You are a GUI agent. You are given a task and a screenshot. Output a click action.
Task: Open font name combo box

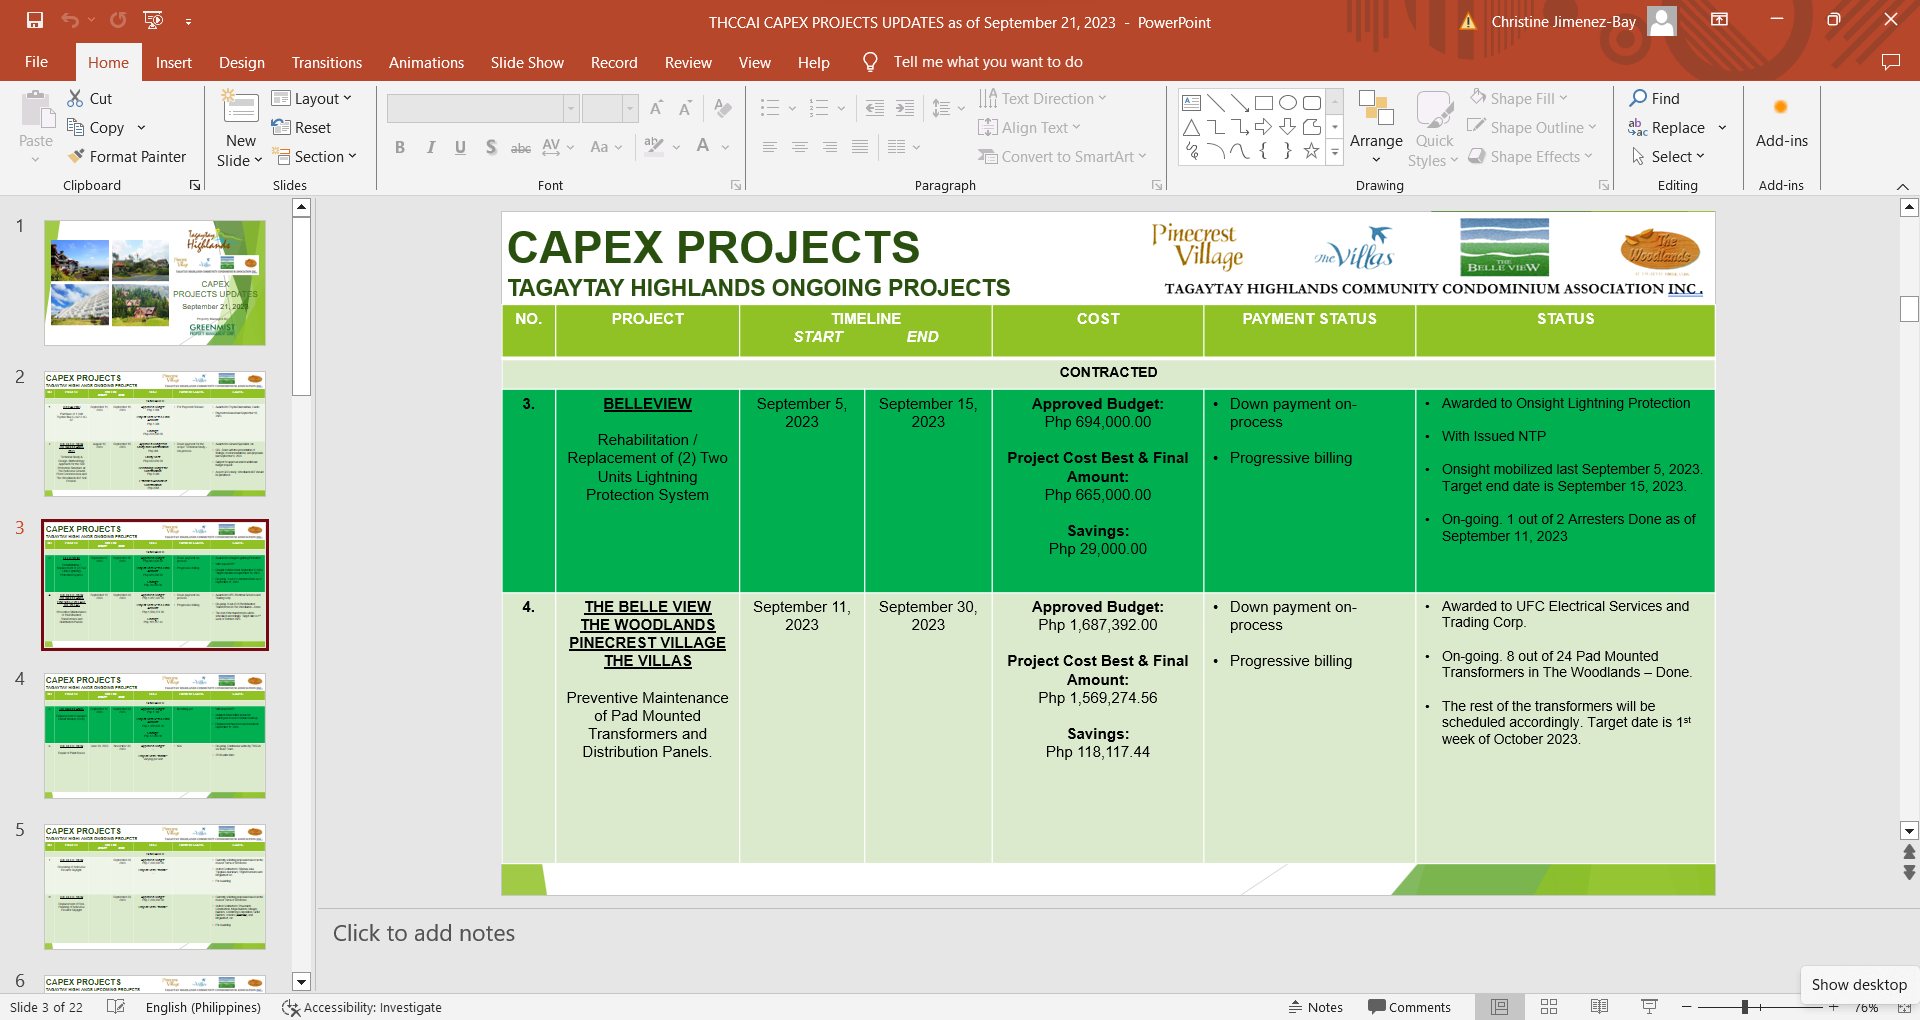572,108
